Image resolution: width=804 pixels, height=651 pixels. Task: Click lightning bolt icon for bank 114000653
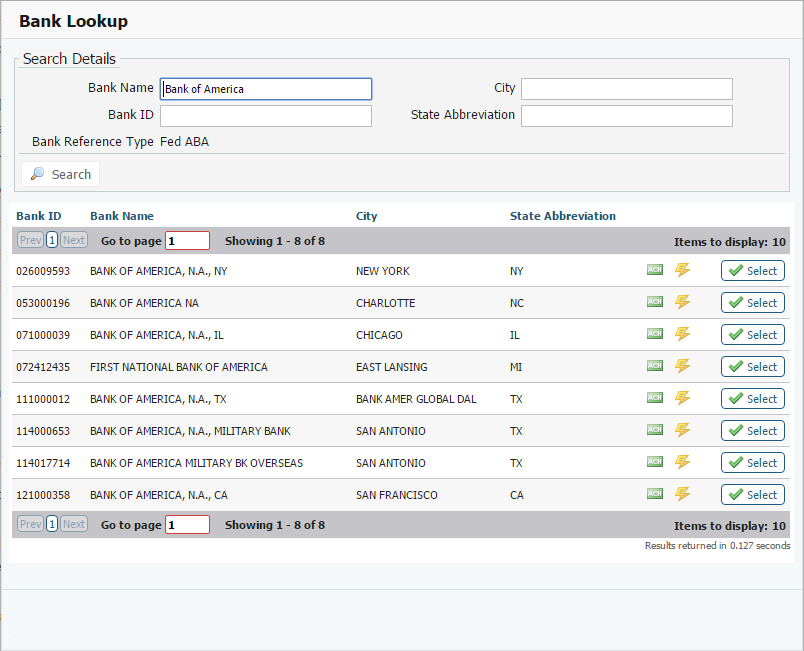682,430
